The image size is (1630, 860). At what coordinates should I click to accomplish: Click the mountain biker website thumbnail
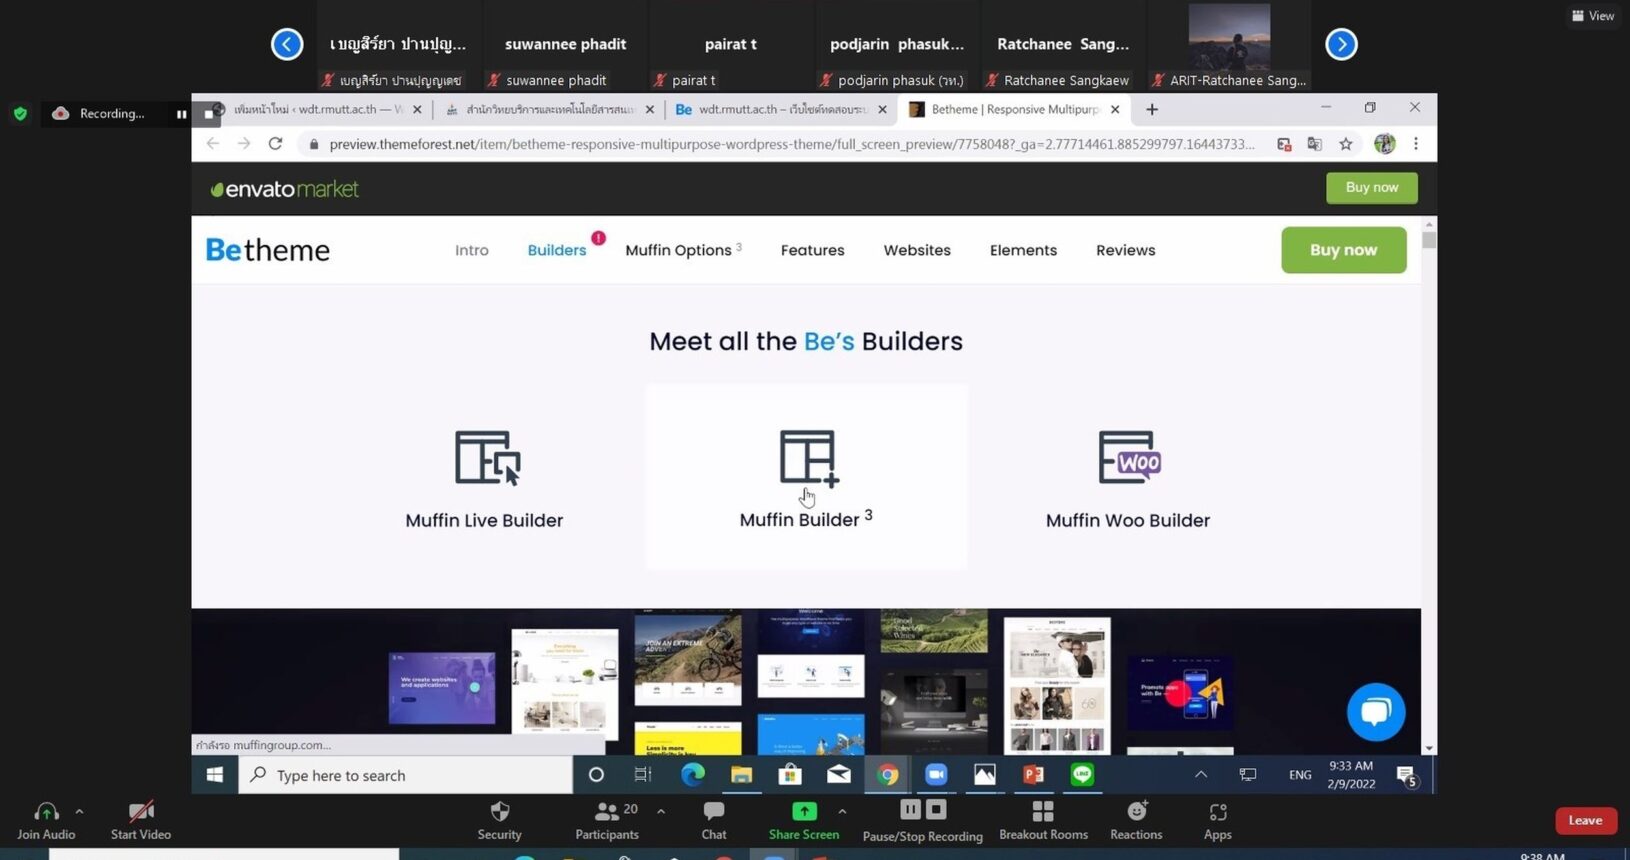(688, 659)
